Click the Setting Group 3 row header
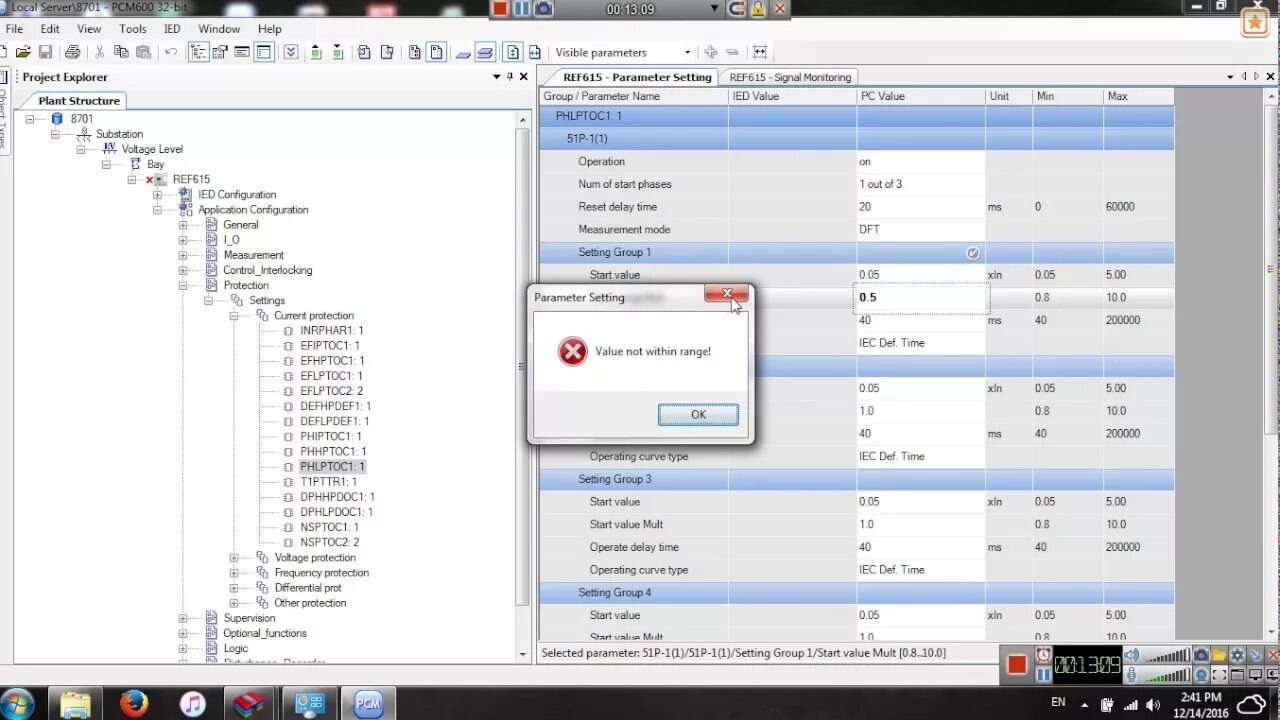The image size is (1280, 720). [856, 479]
